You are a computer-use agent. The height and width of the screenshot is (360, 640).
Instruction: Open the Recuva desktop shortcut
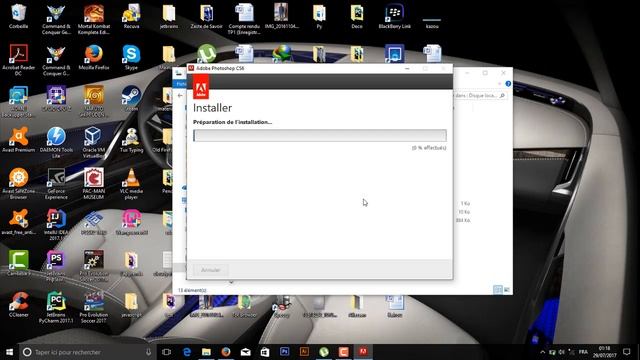131,16
